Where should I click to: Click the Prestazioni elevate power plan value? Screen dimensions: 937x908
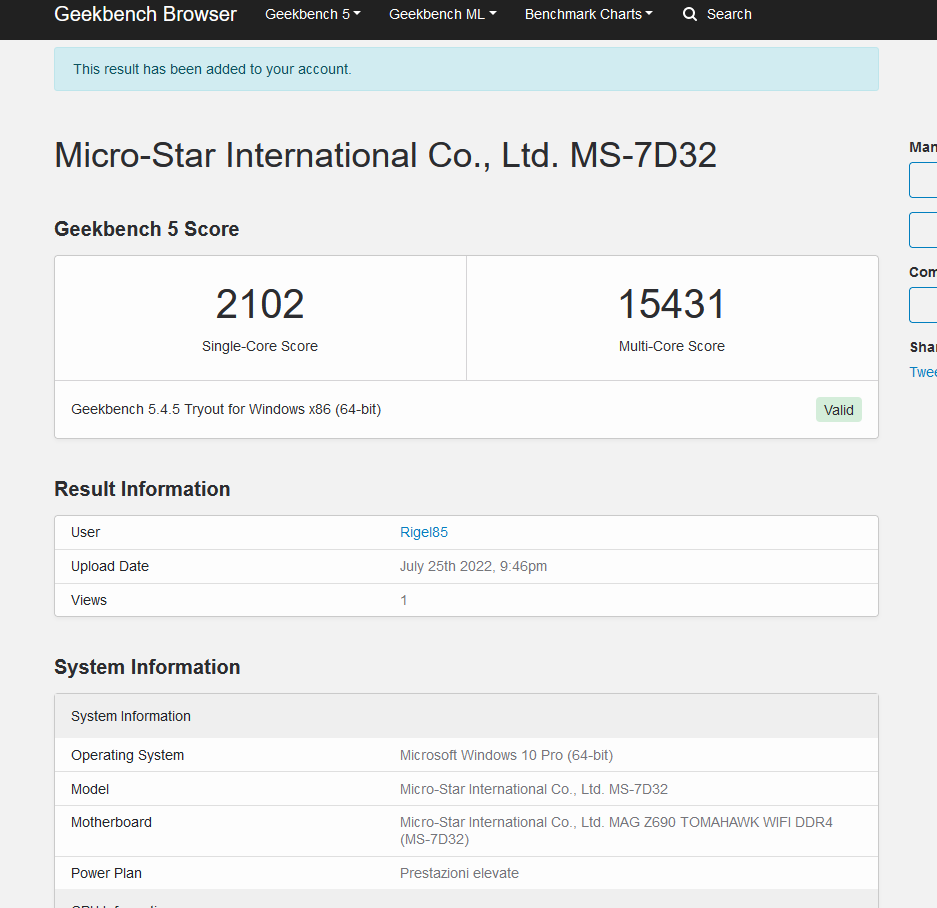click(459, 873)
